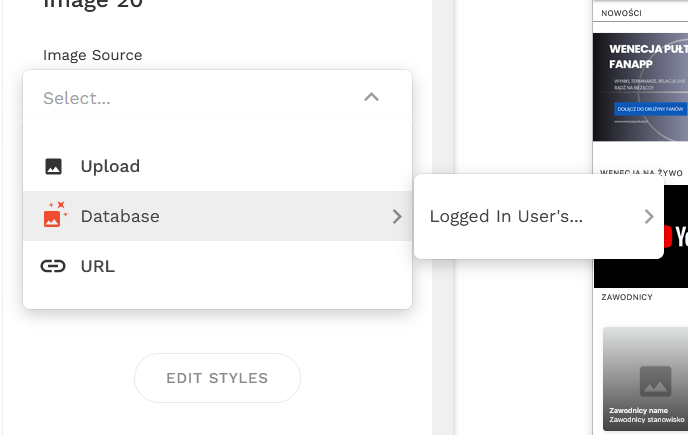The height and width of the screenshot is (435, 688).
Task: Expand the Database submenu arrow
Action: tap(397, 216)
